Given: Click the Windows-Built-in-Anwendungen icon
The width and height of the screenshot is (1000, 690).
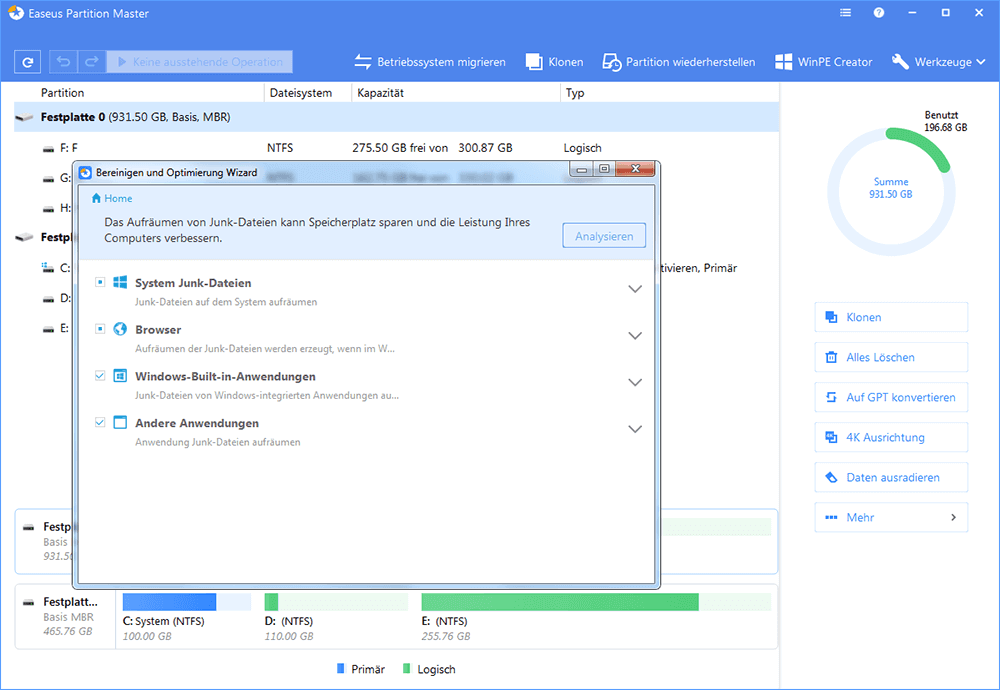Looking at the screenshot, I should [x=120, y=376].
